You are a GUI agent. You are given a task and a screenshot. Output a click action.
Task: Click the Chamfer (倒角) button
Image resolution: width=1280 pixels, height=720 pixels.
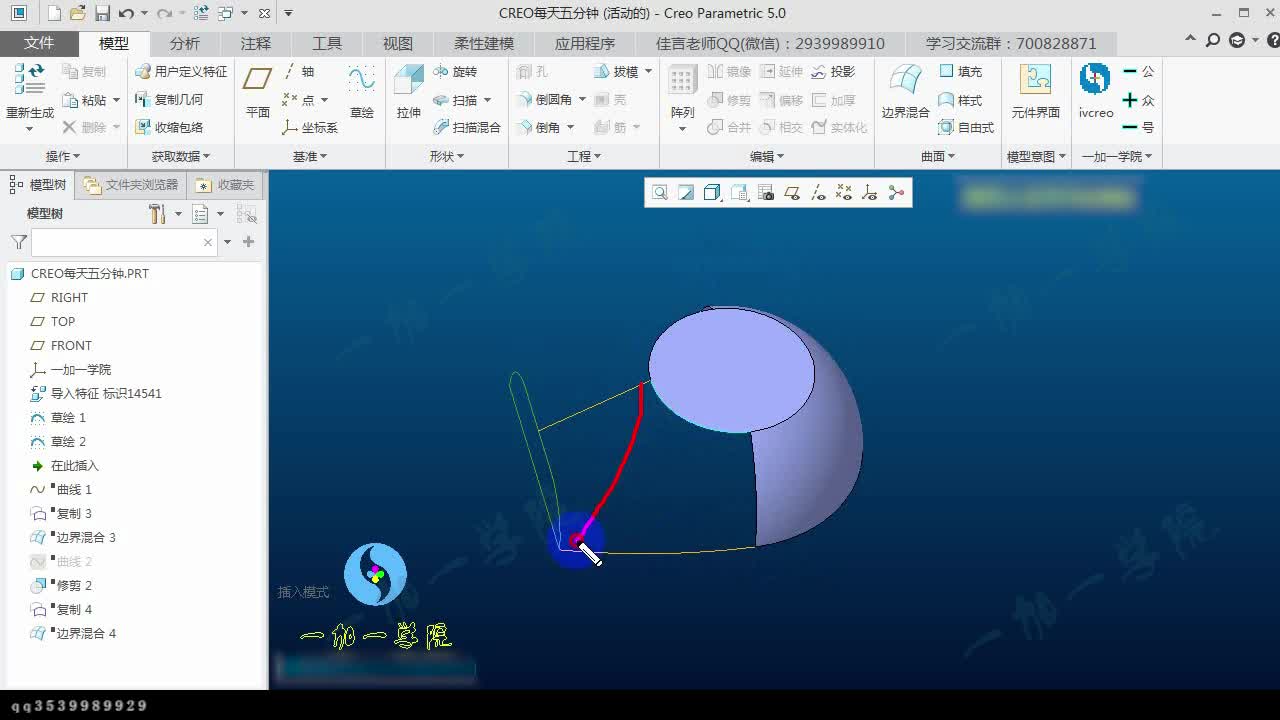pos(540,127)
